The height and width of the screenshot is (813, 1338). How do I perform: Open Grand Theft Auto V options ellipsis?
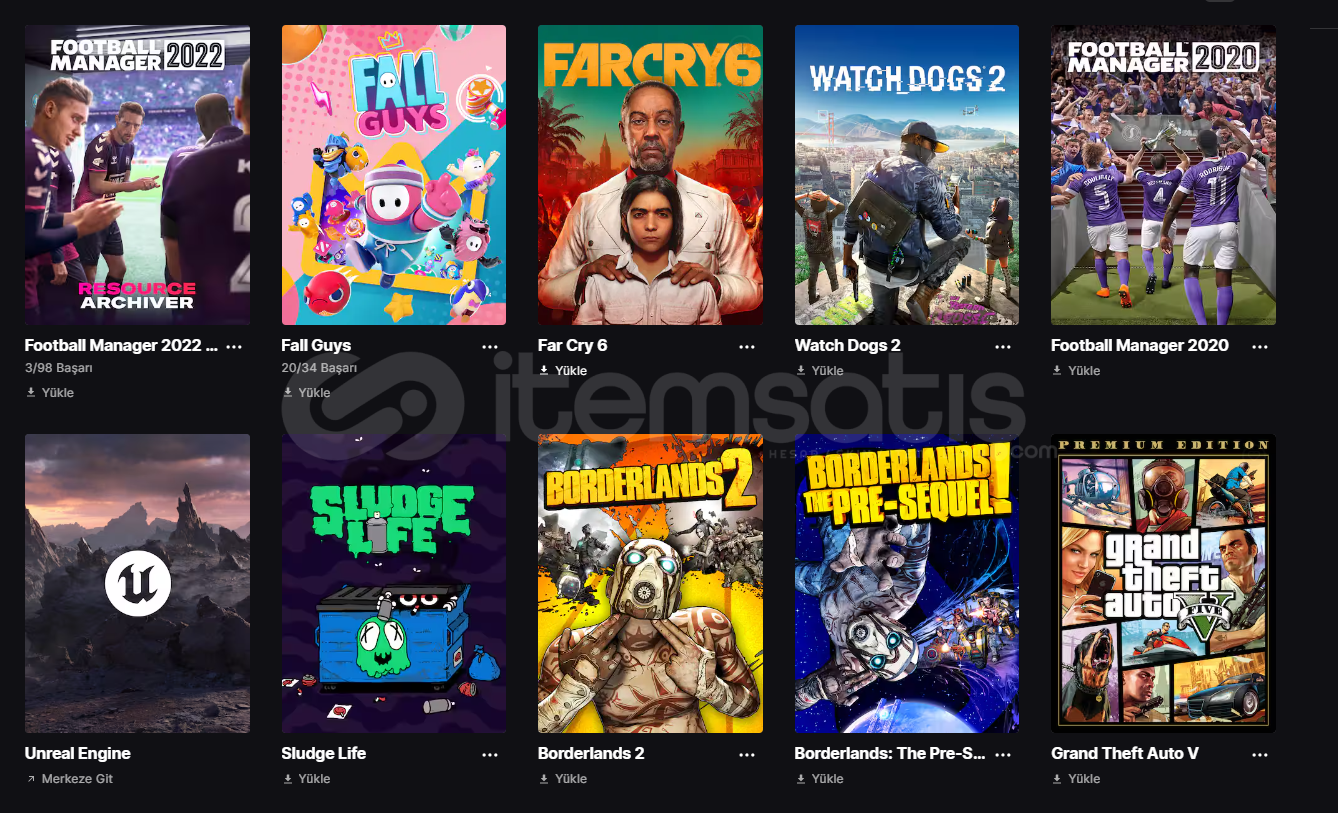(1260, 754)
